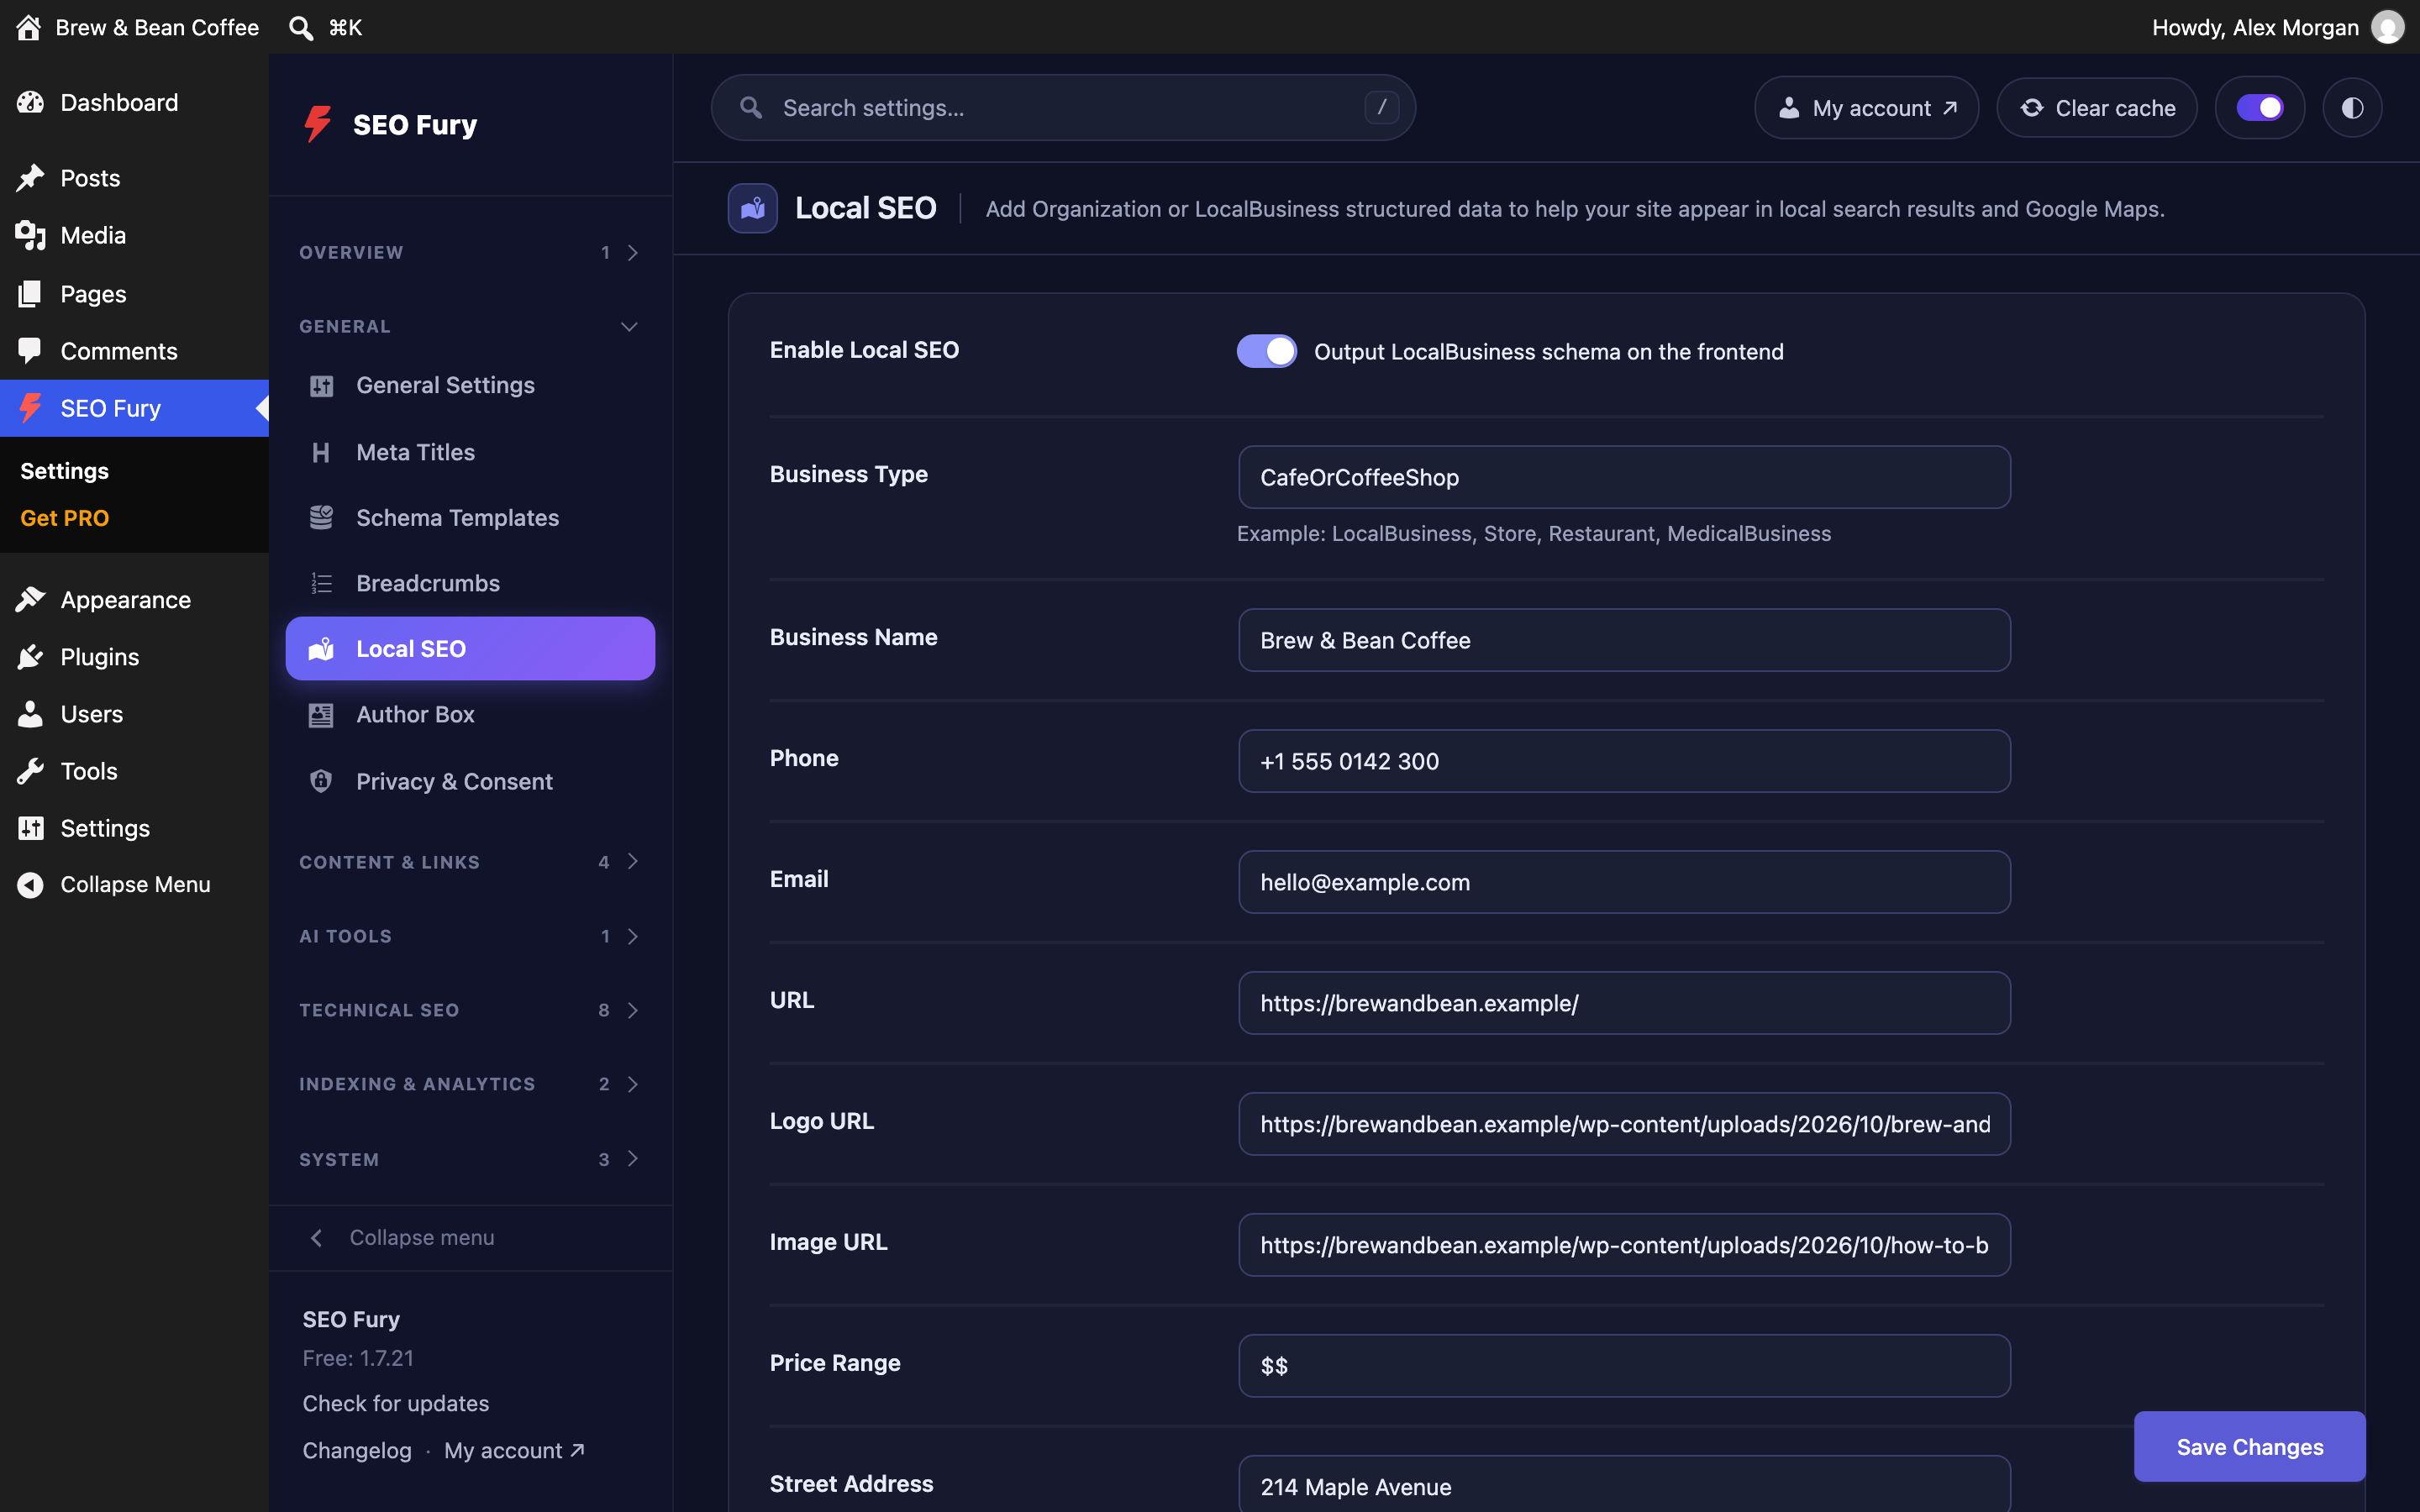2420x1512 pixels.
Task: Open the admin bar search magnifier
Action: (300, 27)
